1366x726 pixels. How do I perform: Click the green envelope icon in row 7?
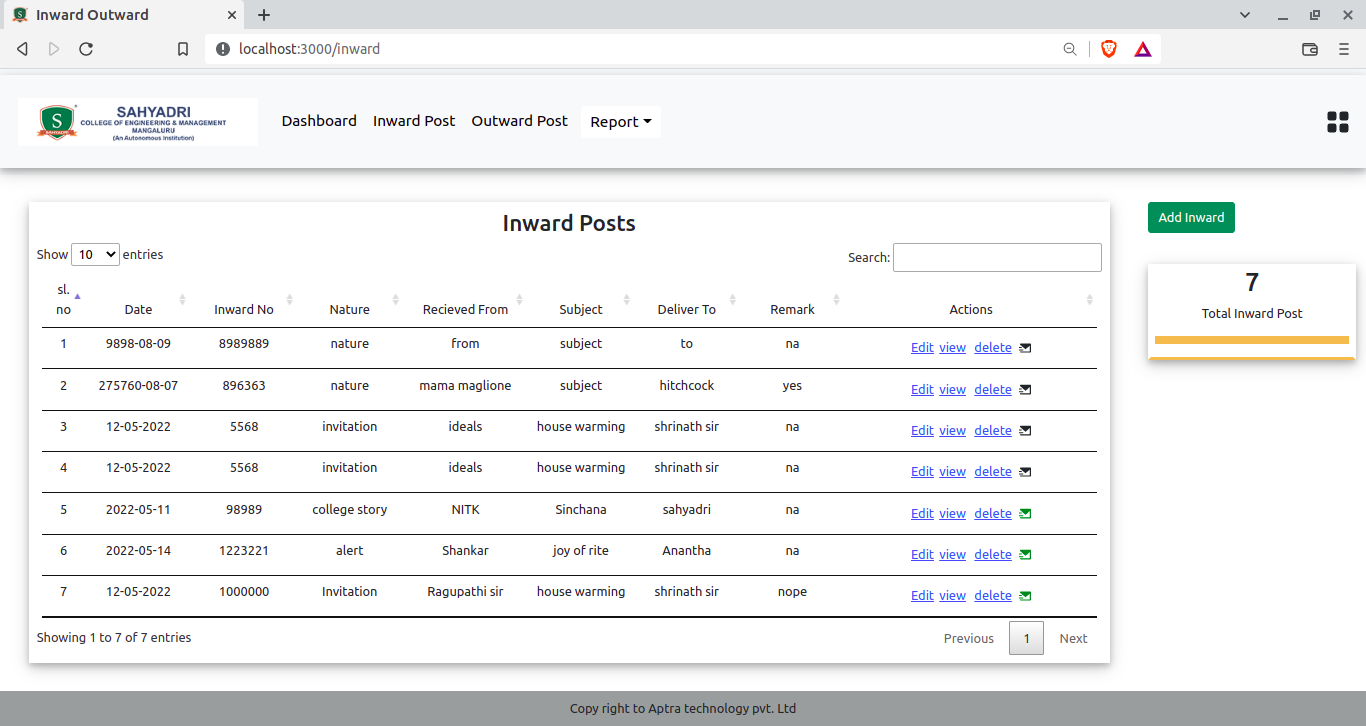point(1025,596)
